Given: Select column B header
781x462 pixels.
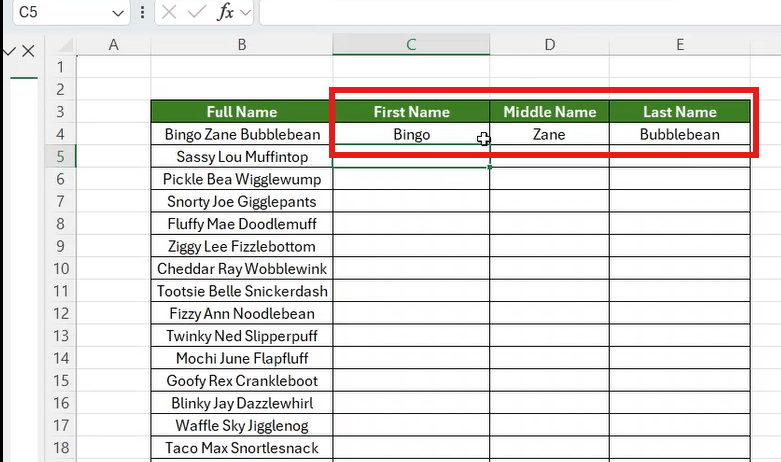Looking at the screenshot, I should coord(242,45).
